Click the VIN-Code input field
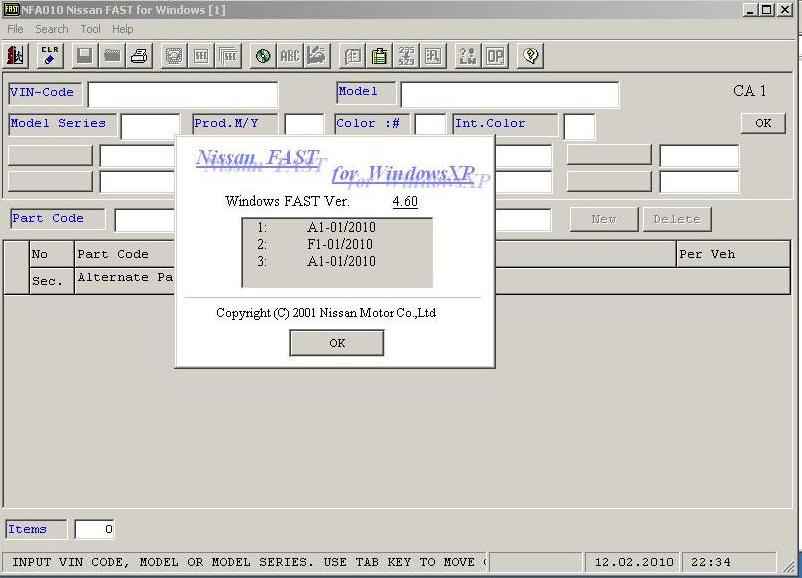The width and height of the screenshot is (802, 578). tap(183, 94)
